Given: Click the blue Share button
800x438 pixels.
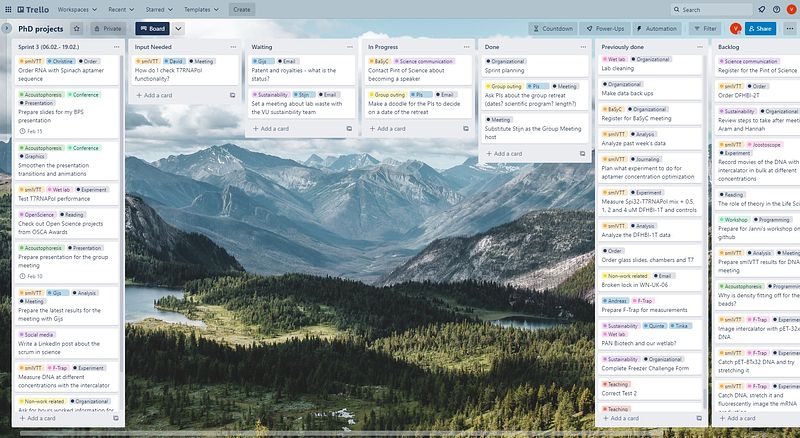Looking at the screenshot, I should pyautogui.click(x=765, y=29).
